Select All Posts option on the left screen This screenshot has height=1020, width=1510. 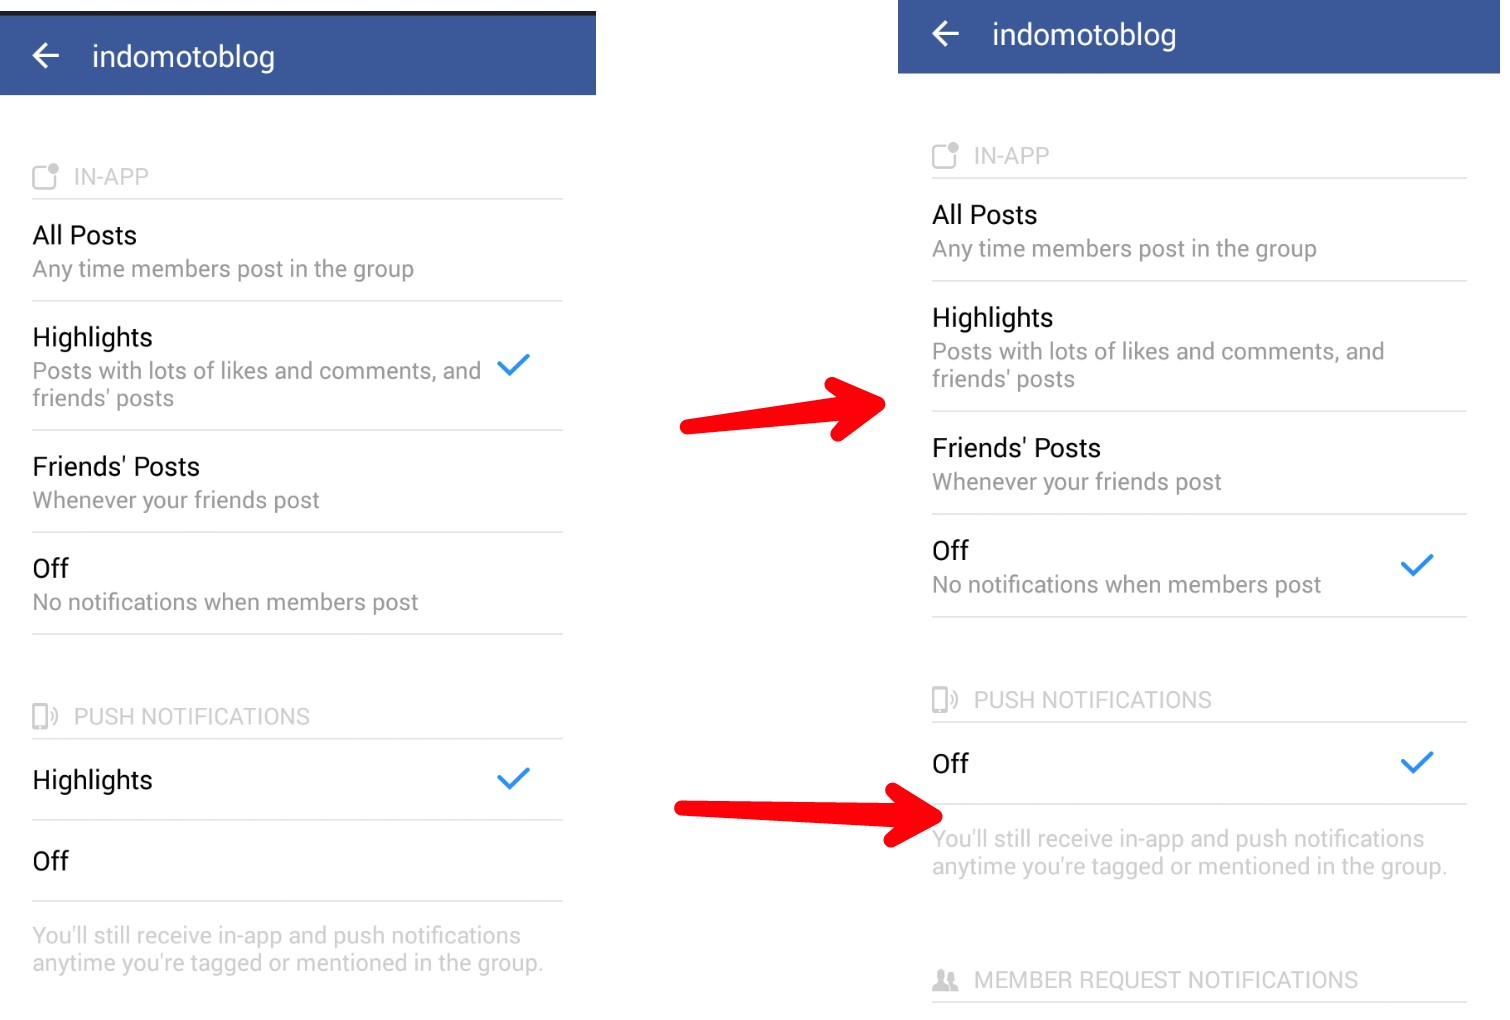pyautogui.click(x=223, y=251)
